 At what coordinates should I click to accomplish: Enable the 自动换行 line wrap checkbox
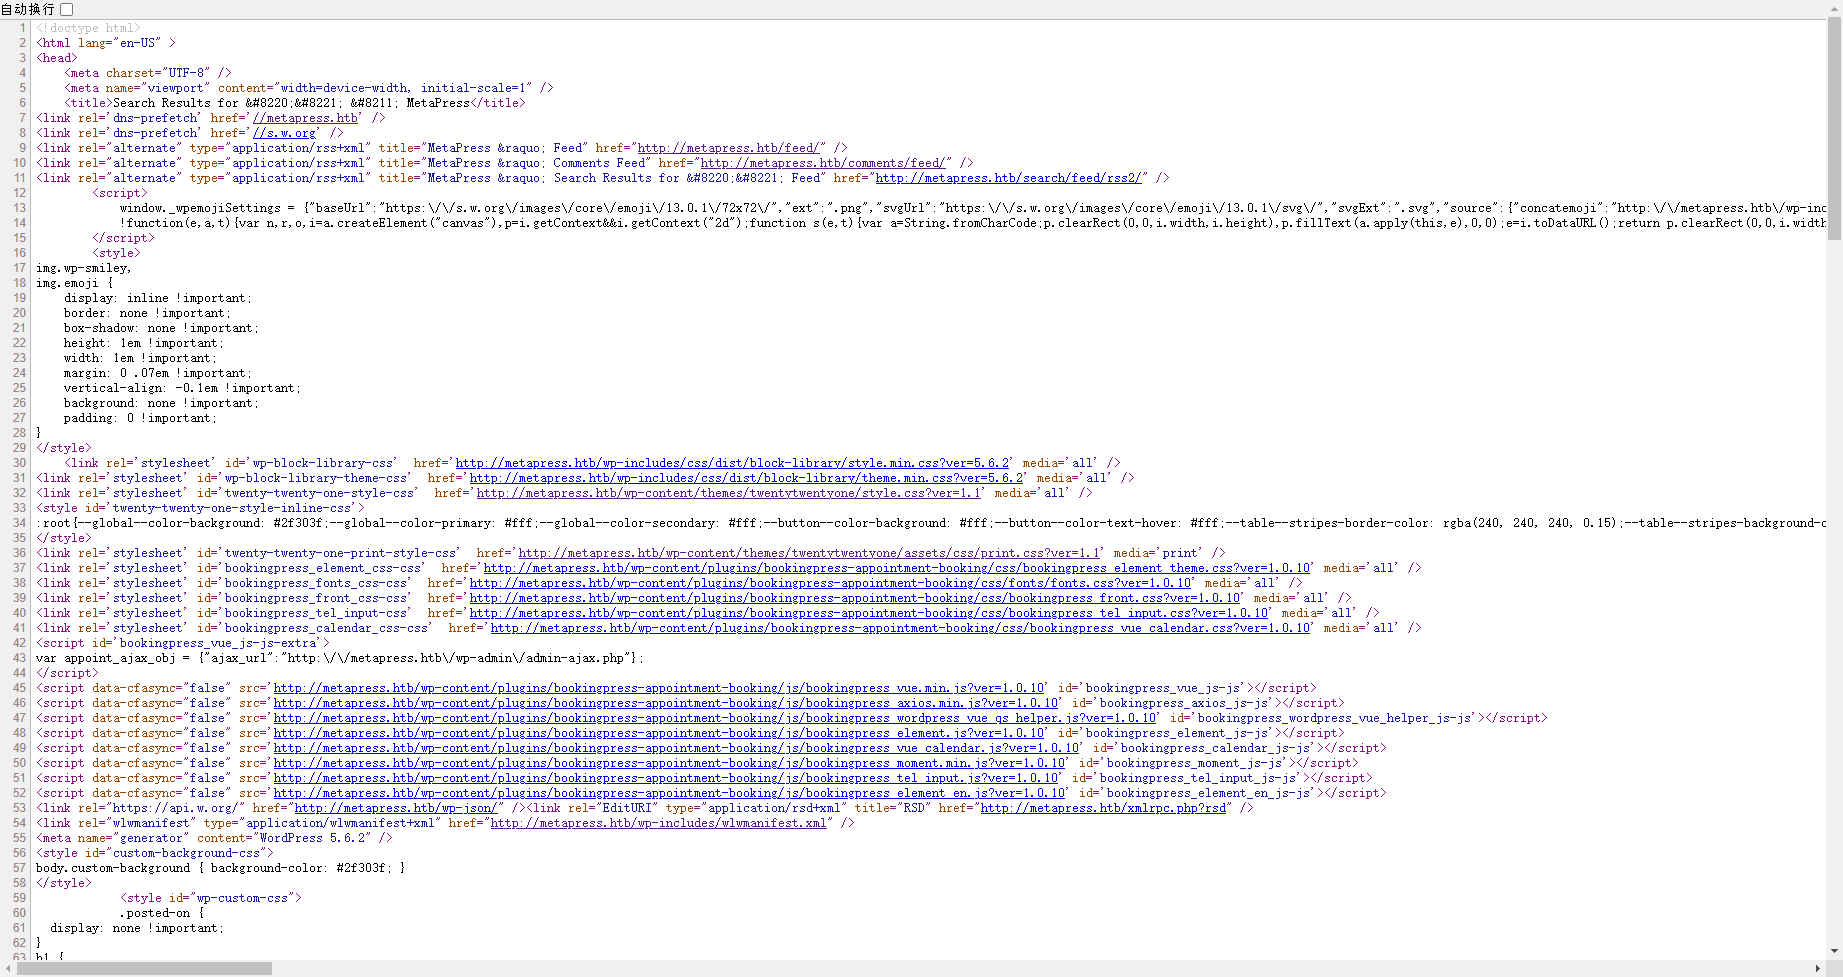[x=67, y=9]
